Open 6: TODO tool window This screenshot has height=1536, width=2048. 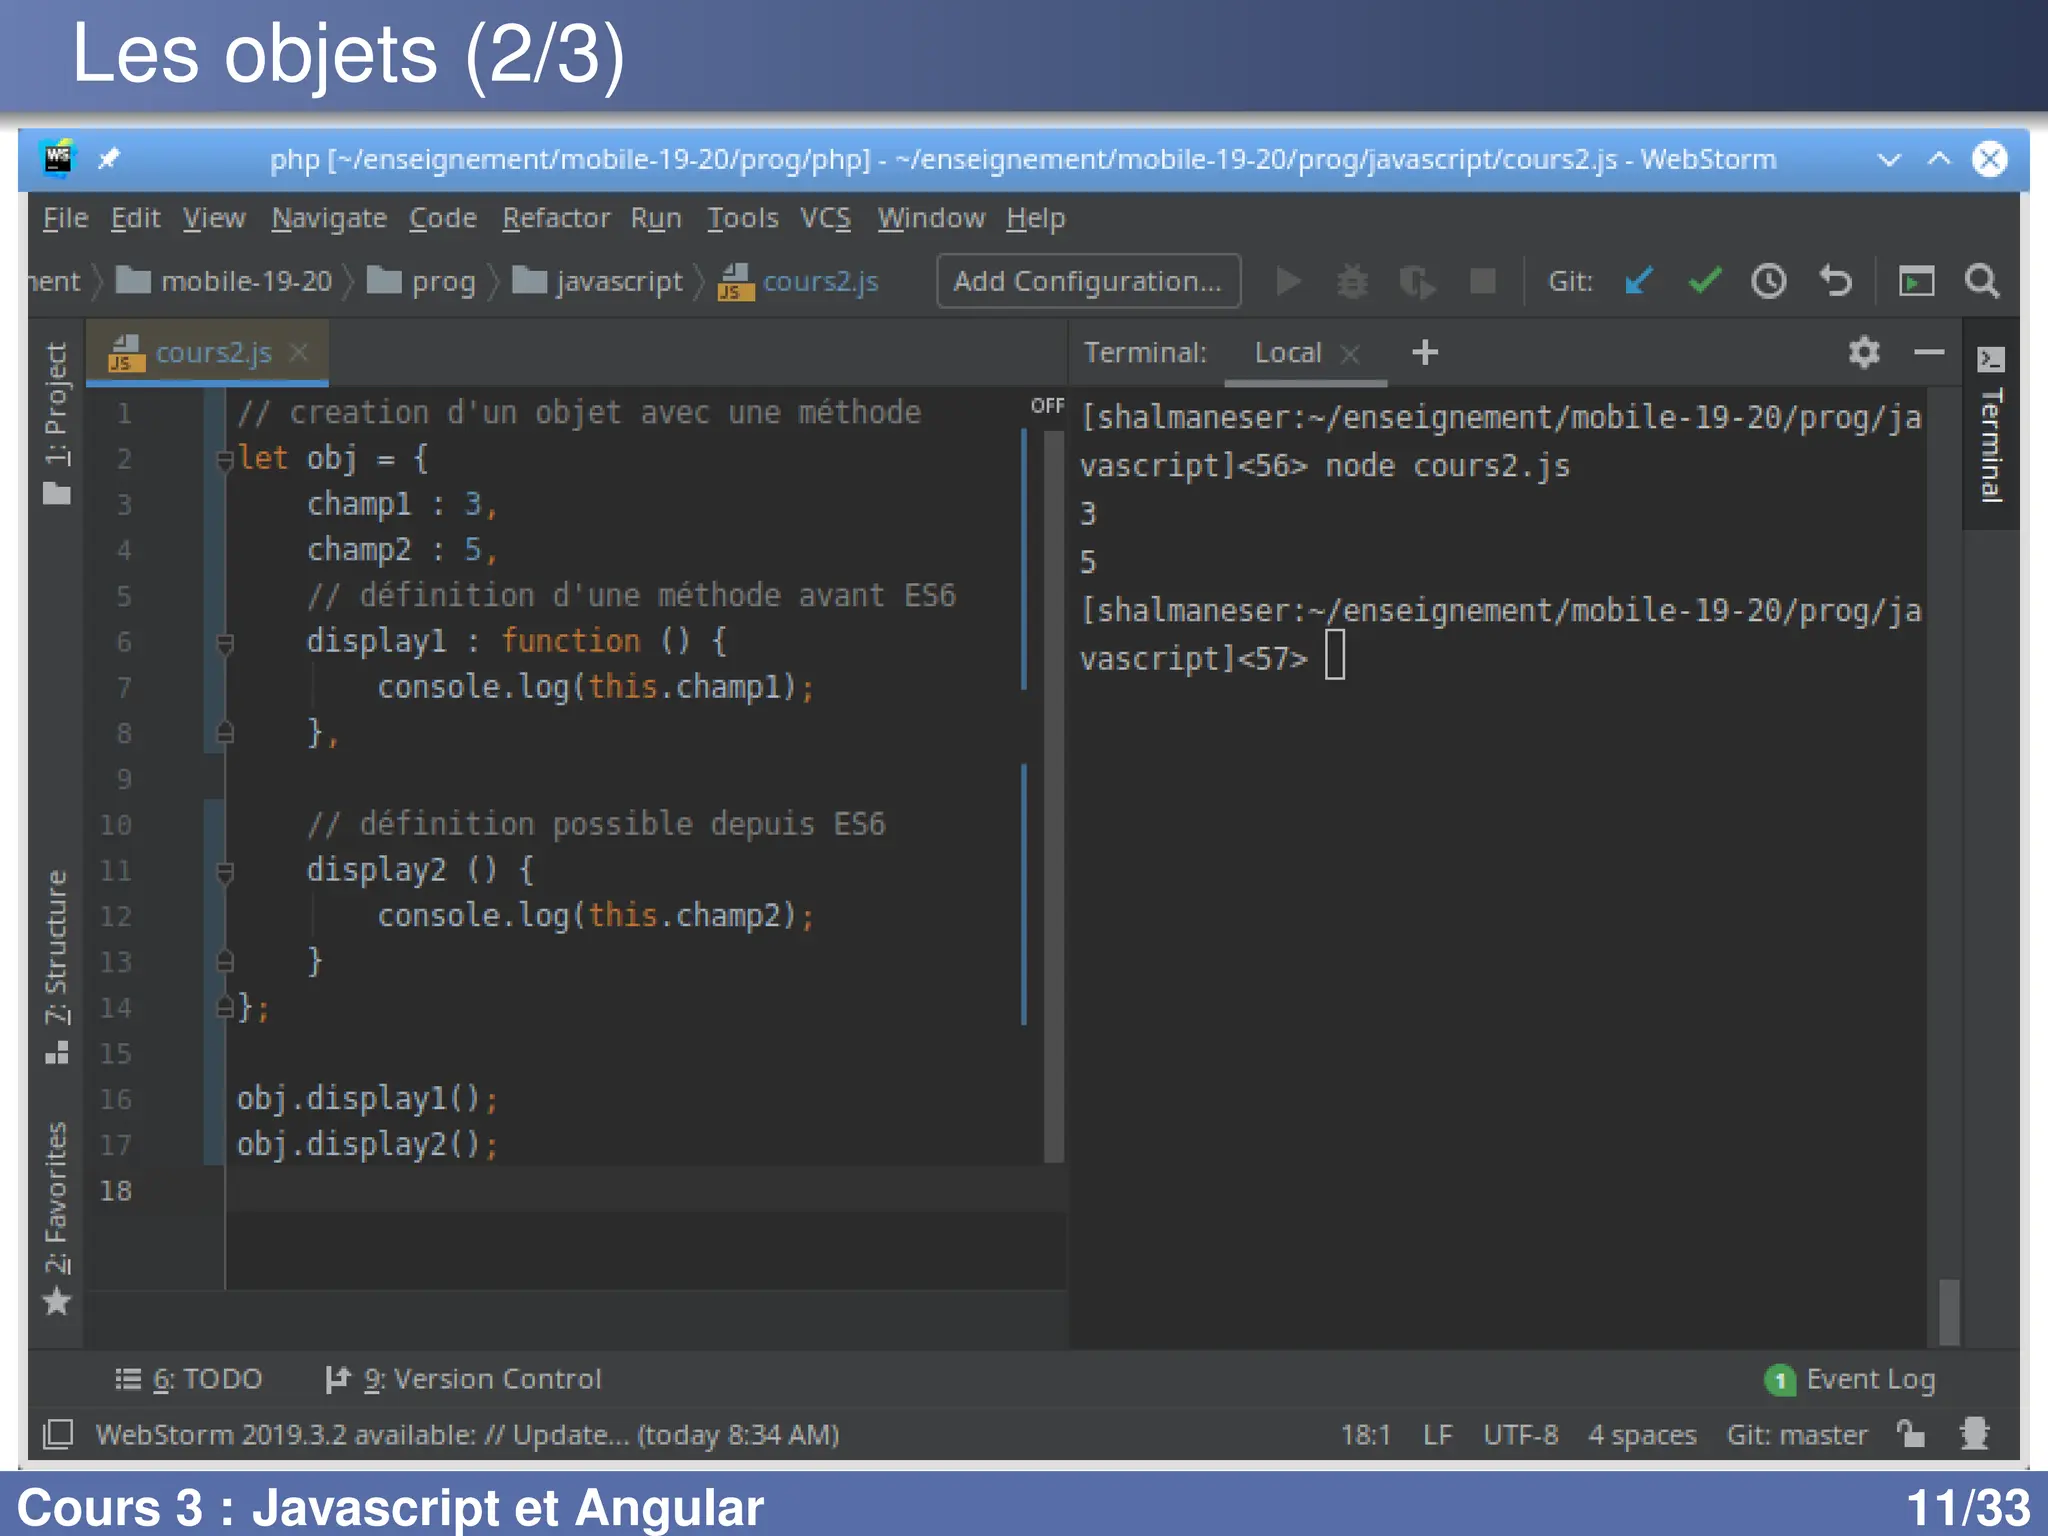click(188, 1380)
